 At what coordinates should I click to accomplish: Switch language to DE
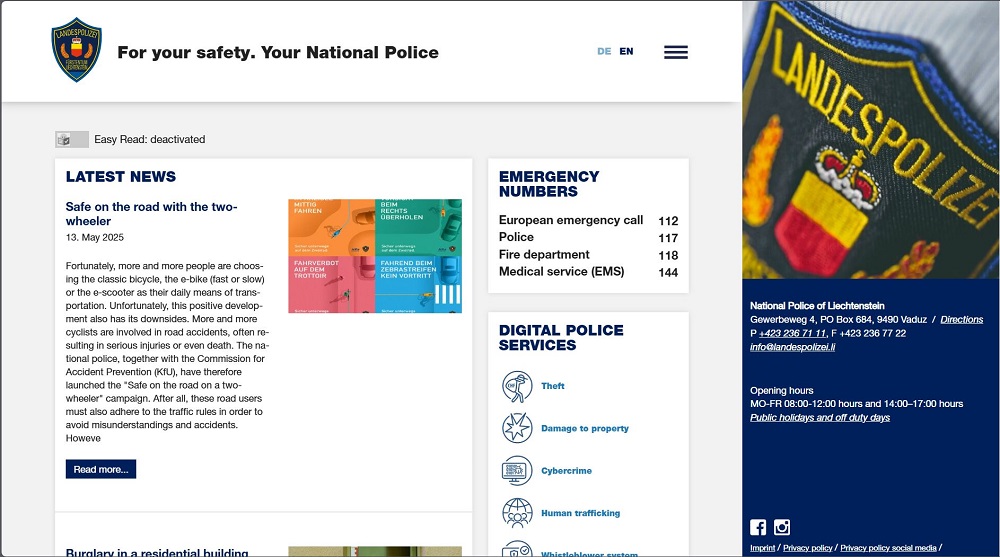pyautogui.click(x=604, y=51)
